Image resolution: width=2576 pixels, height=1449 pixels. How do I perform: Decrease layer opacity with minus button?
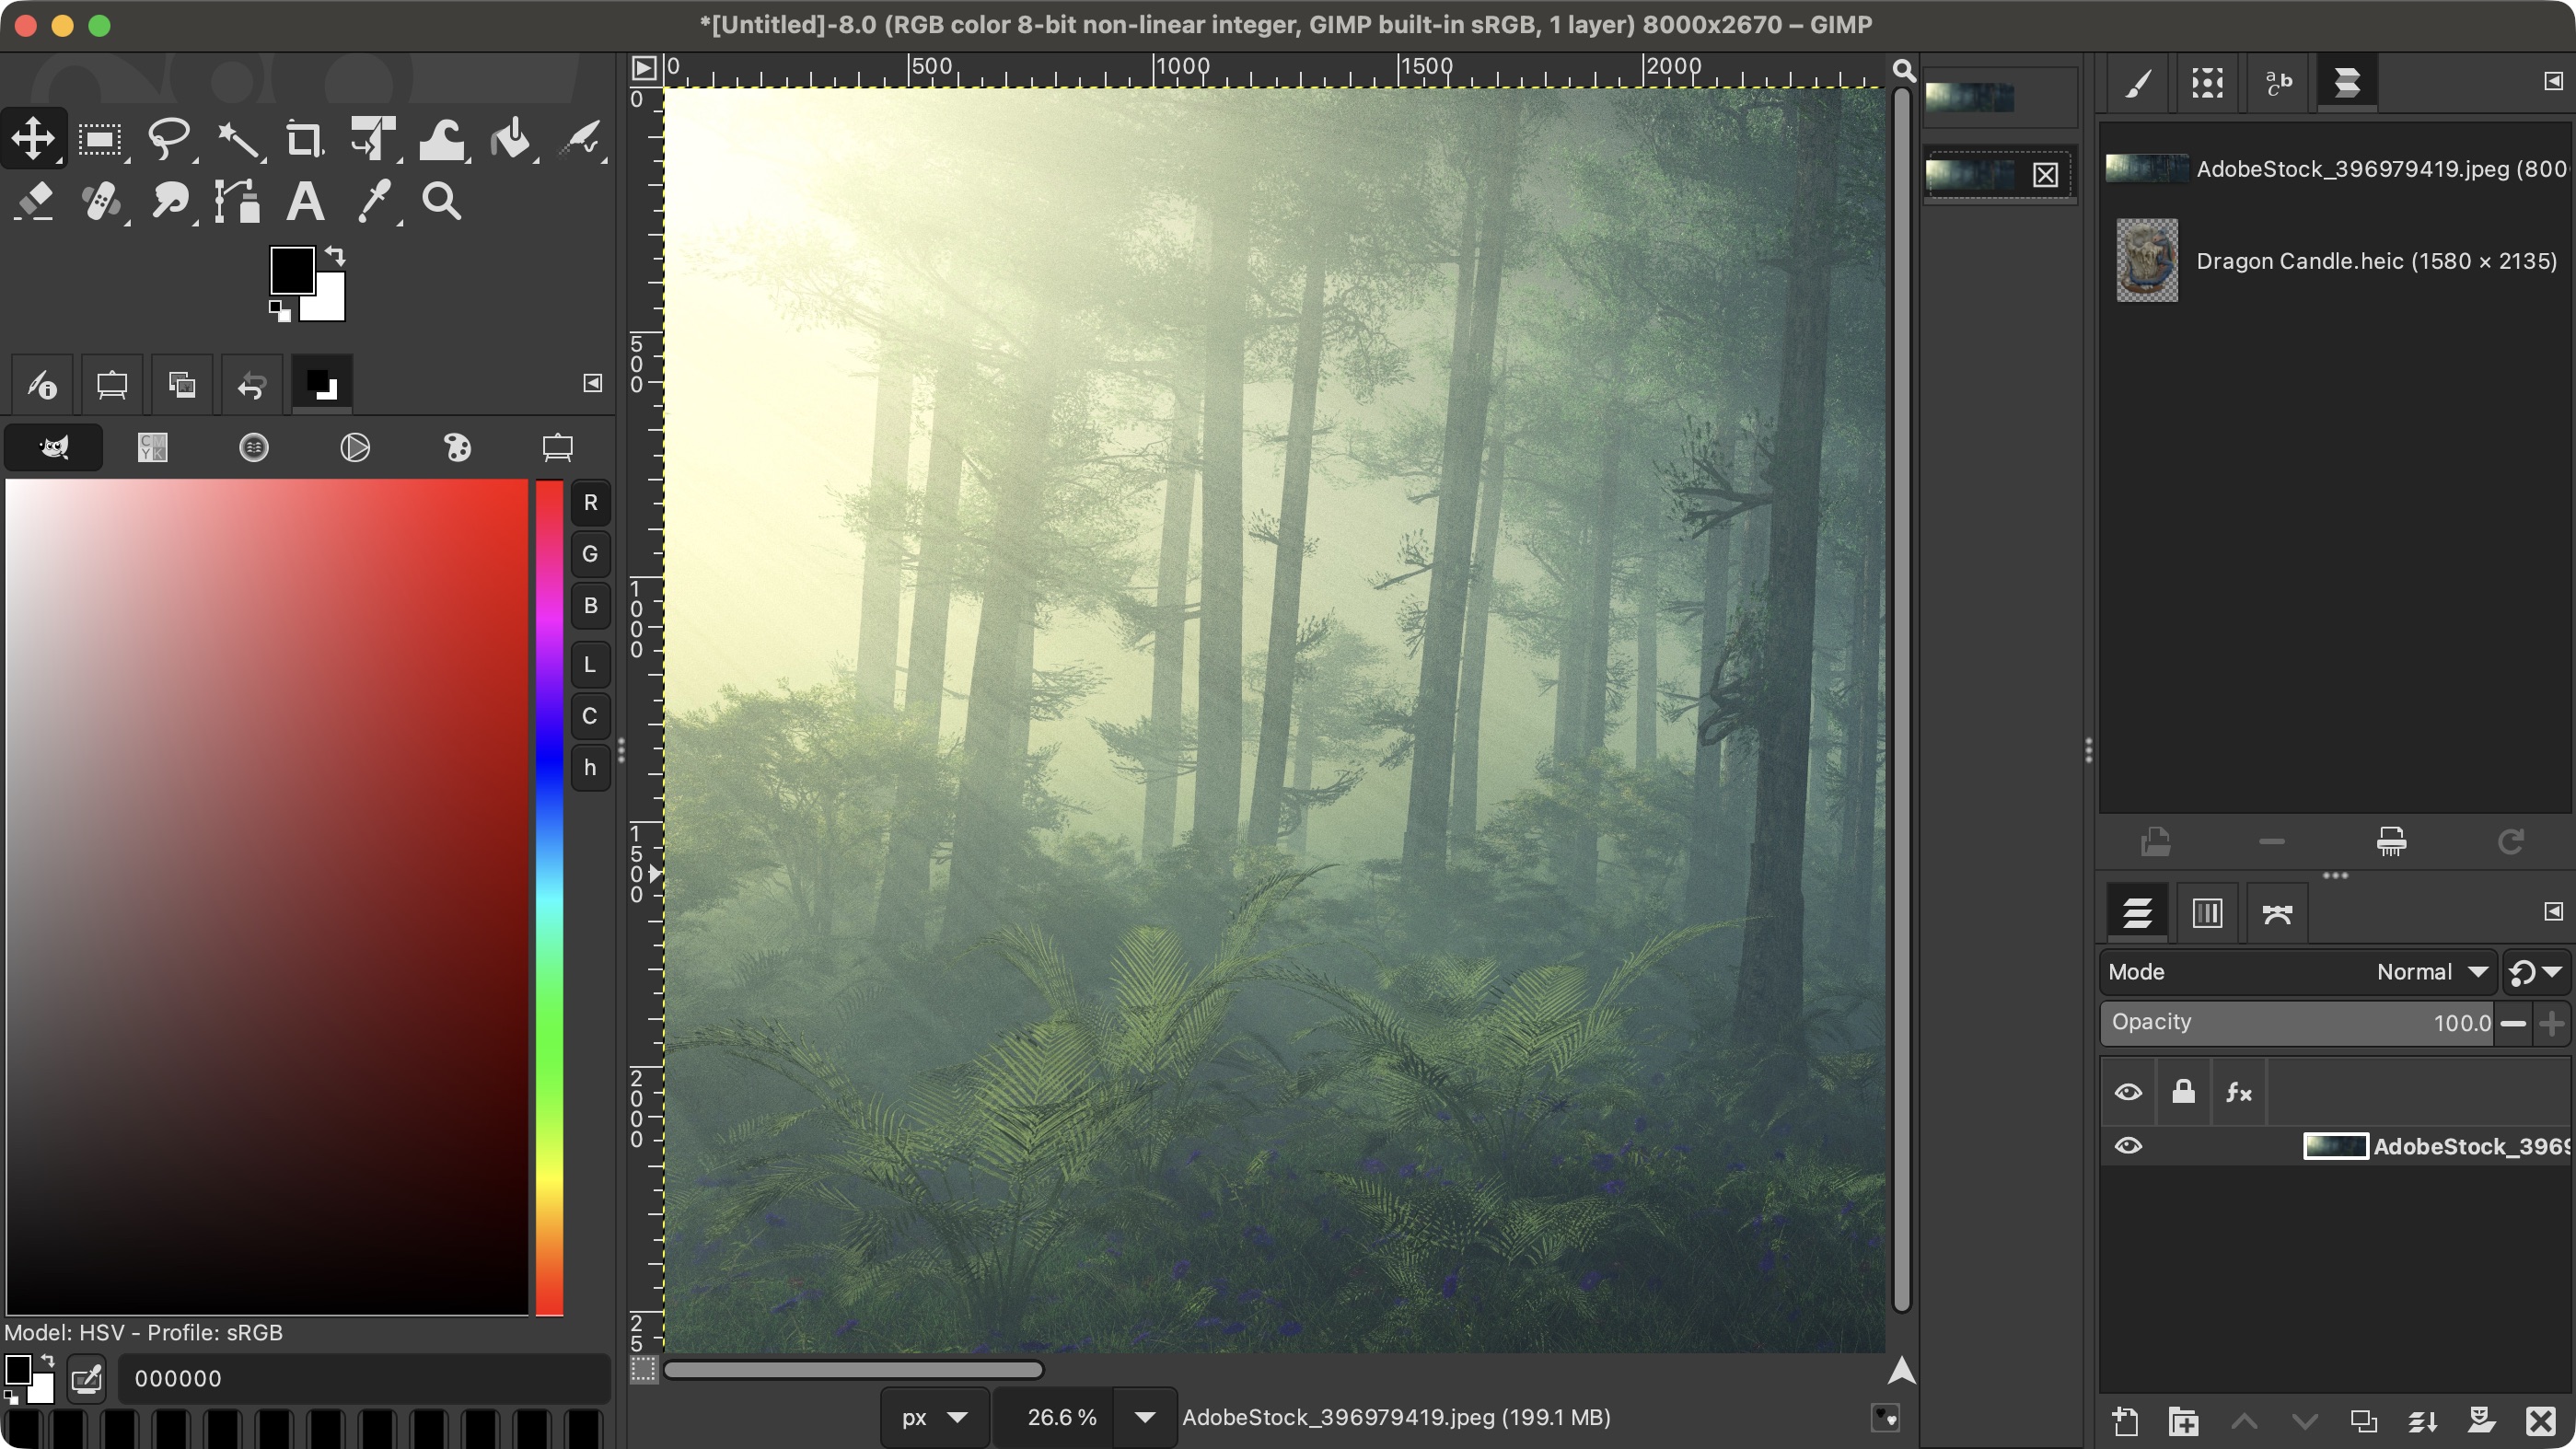point(2513,1023)
